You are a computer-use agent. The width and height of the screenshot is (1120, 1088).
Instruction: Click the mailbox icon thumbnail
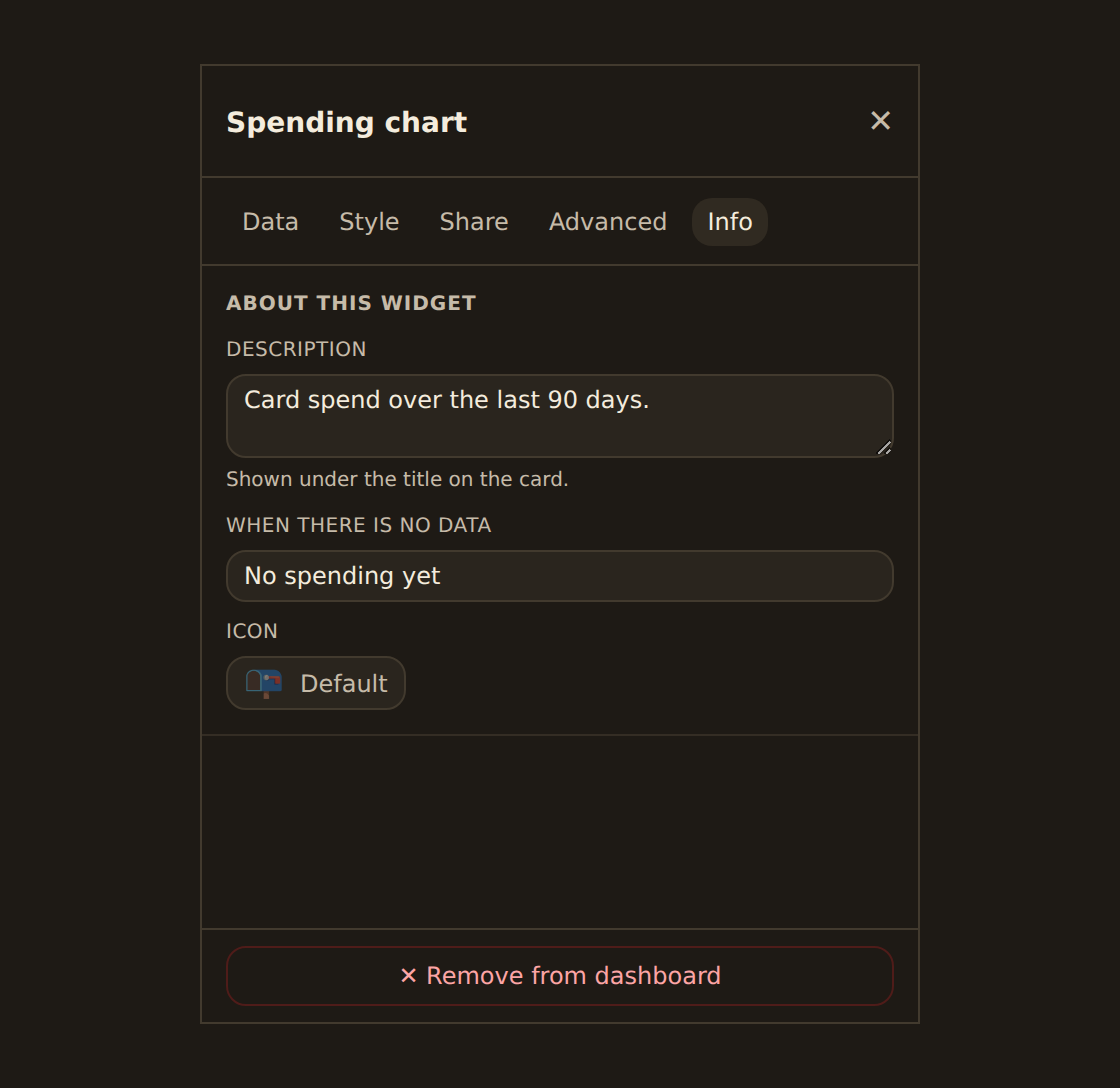tap(264, 683)
